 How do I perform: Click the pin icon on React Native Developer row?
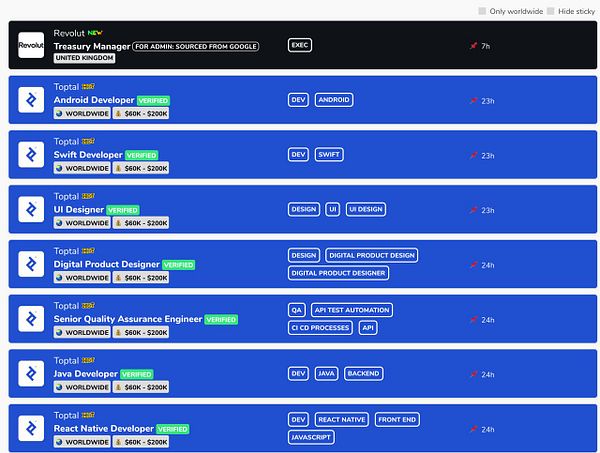[x=473, y=429]
